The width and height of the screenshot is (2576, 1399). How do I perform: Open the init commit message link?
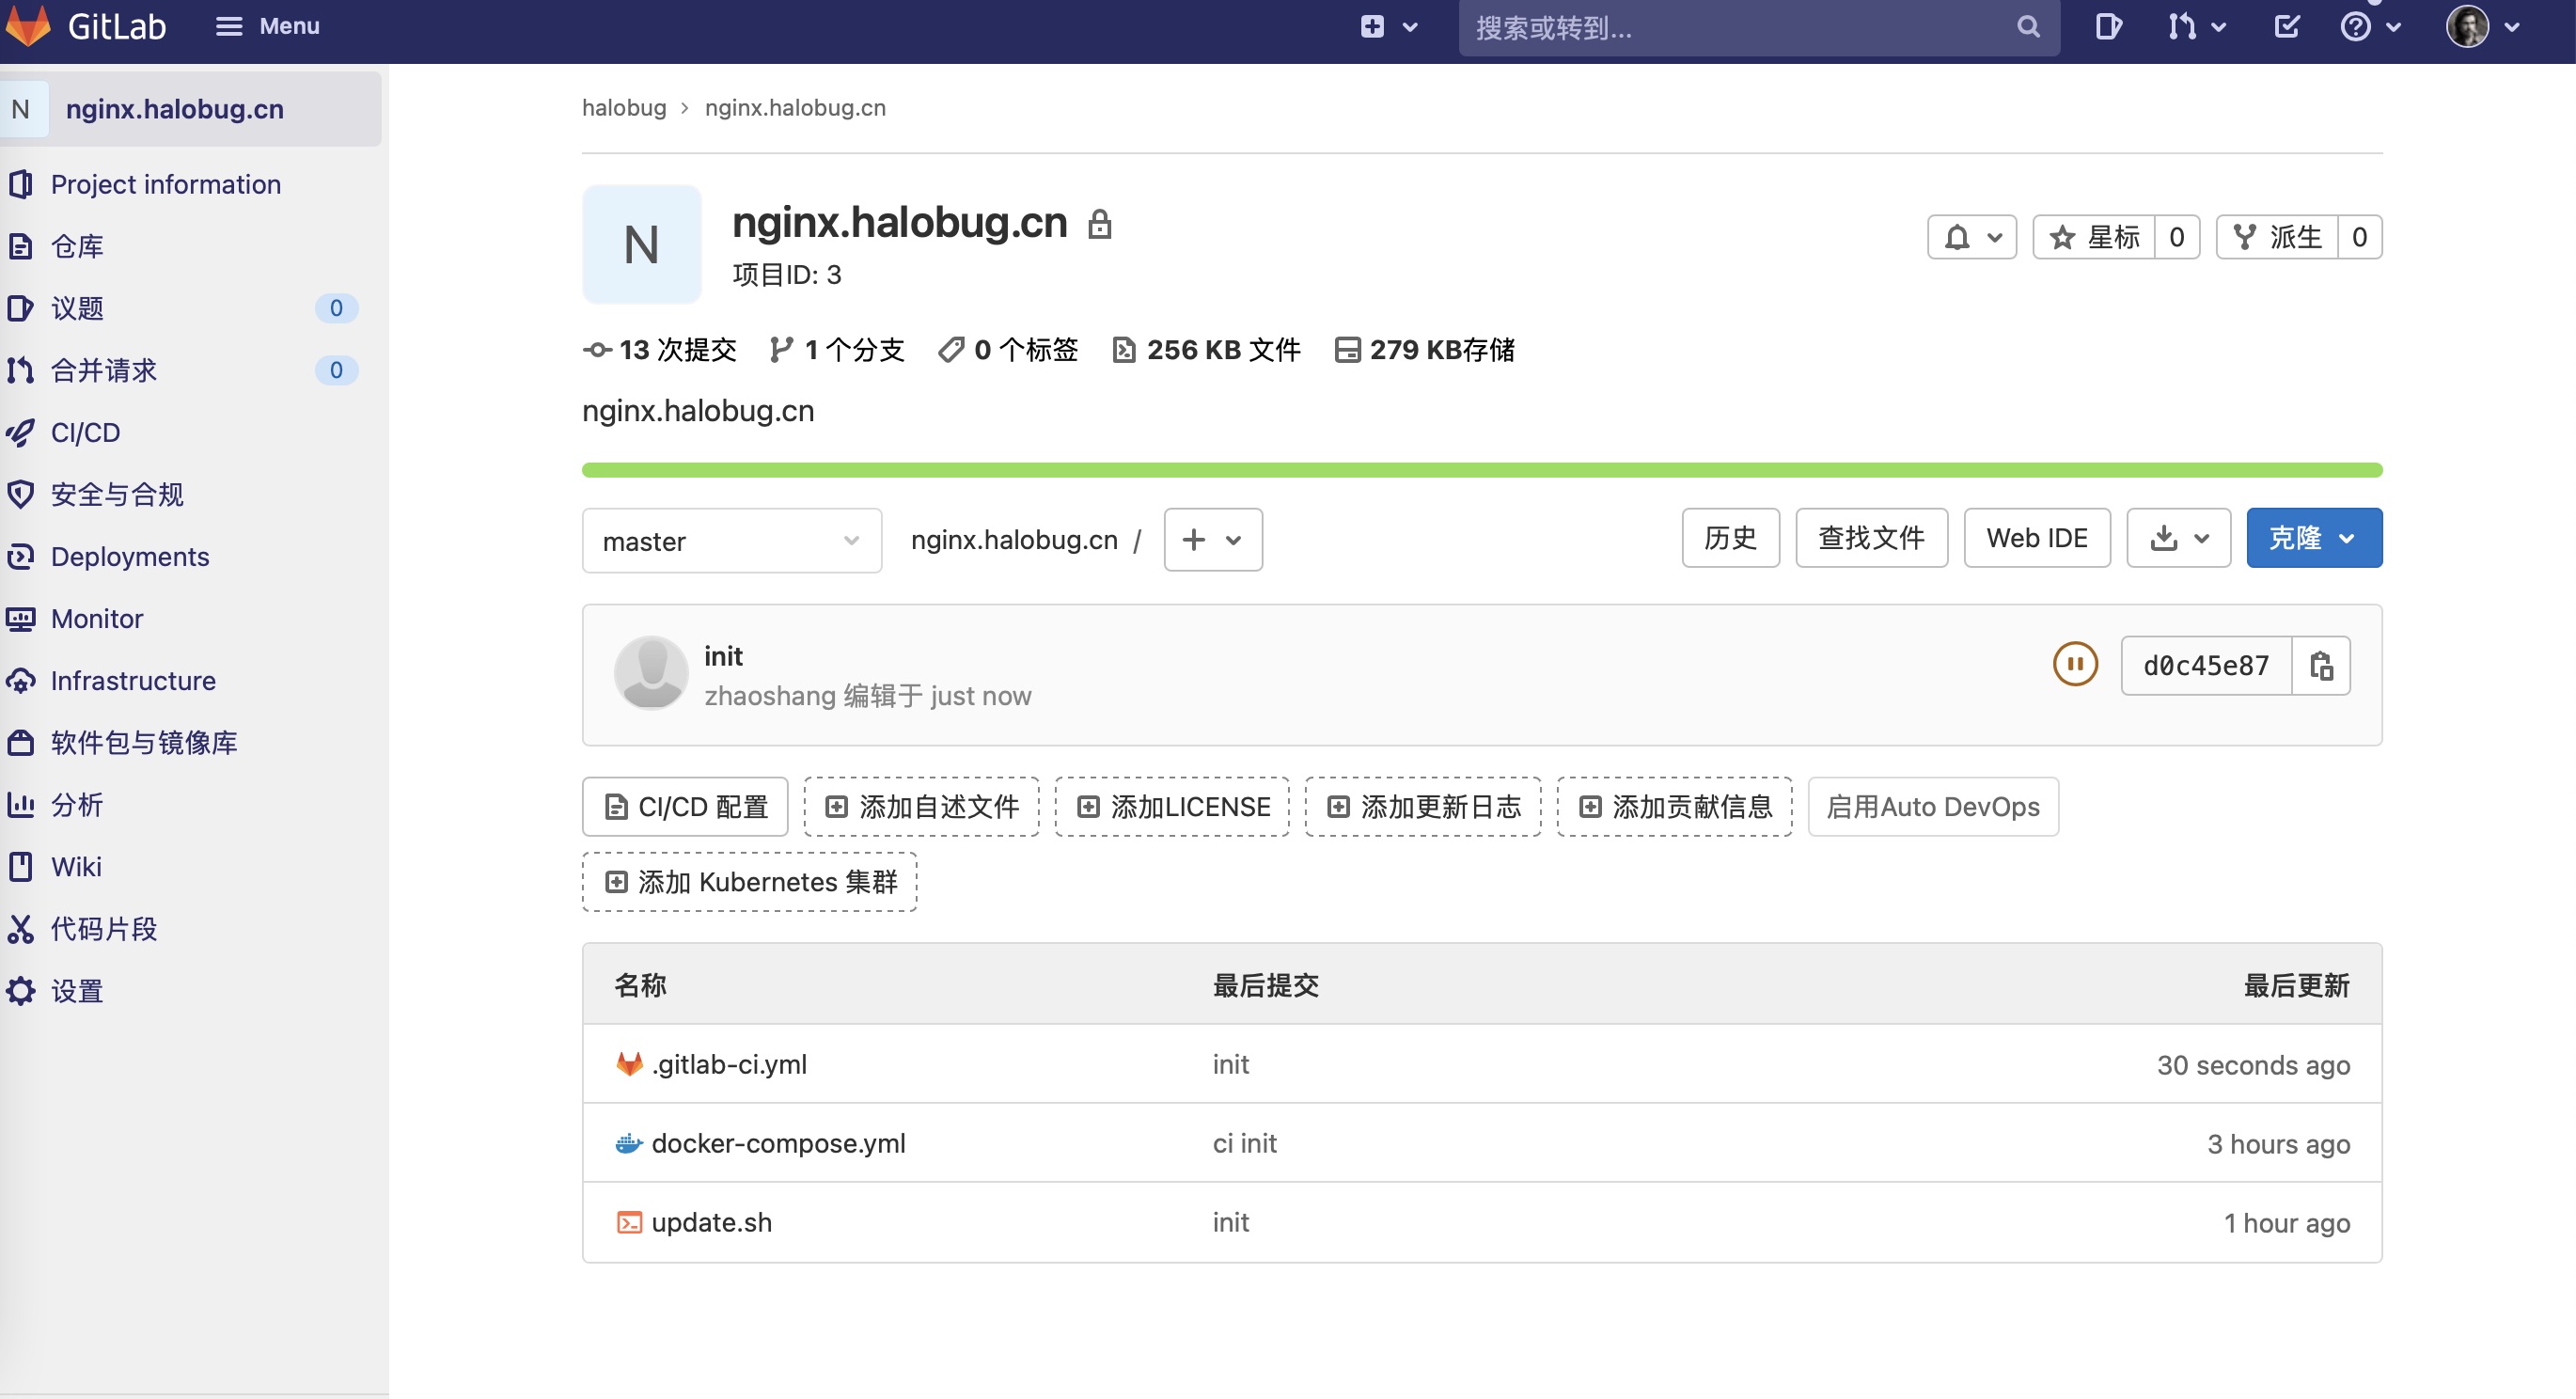coord(723,657)
